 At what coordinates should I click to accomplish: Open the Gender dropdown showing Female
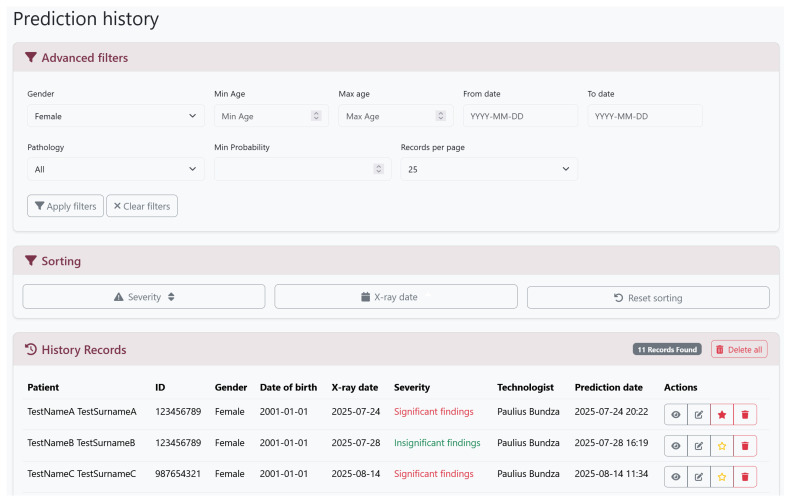click(116, 116)
